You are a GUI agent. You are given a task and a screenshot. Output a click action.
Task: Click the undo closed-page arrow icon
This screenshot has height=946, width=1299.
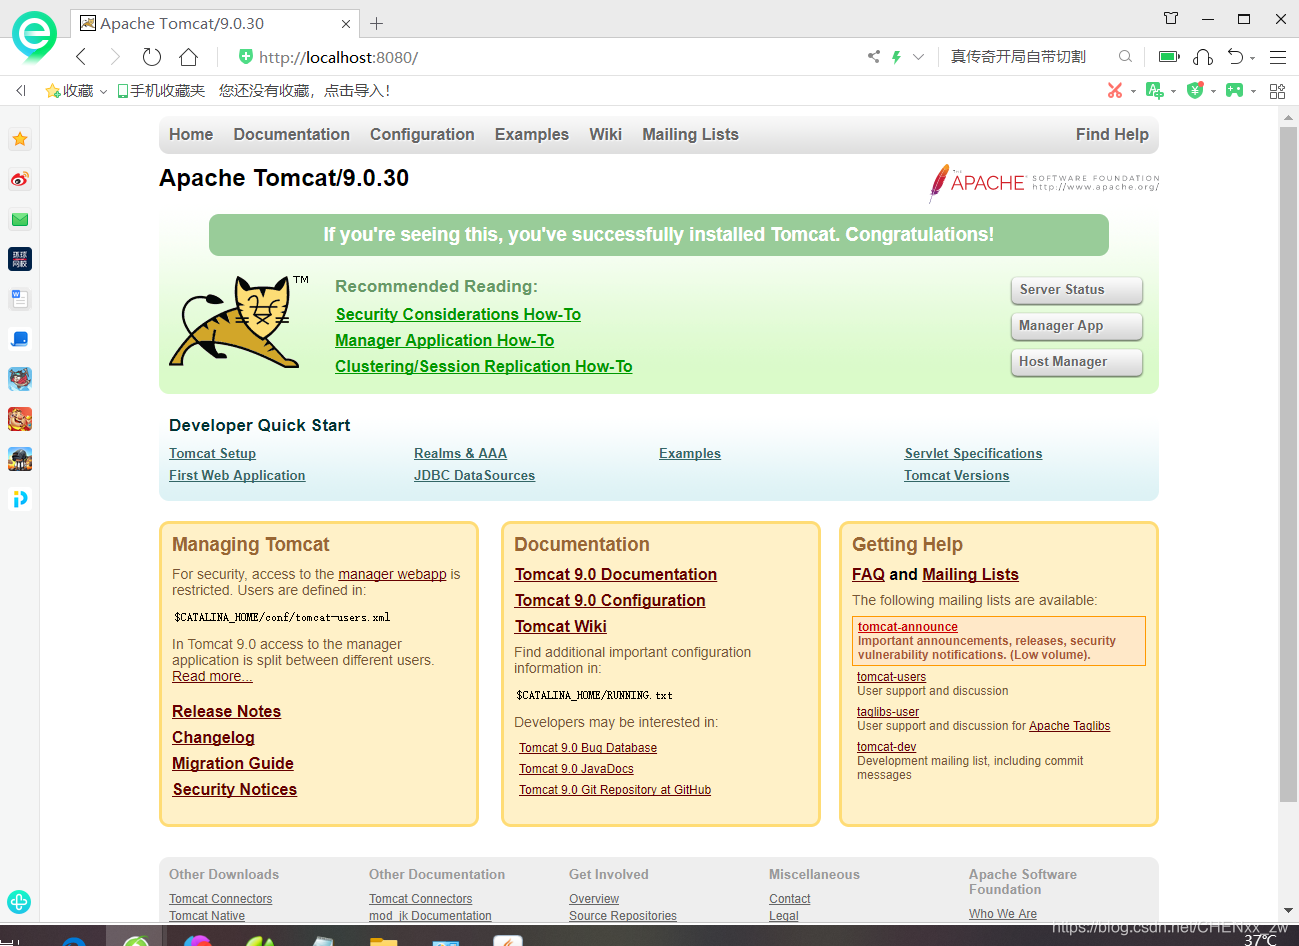tap(1236, 57)
